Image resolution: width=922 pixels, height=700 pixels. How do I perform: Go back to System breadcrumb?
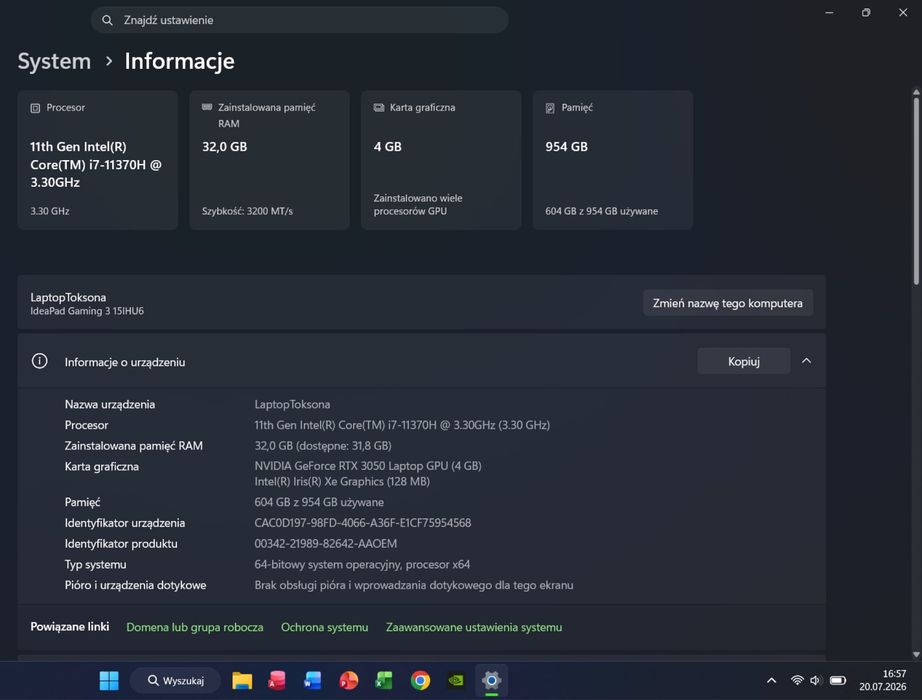(x=54, y=61)
